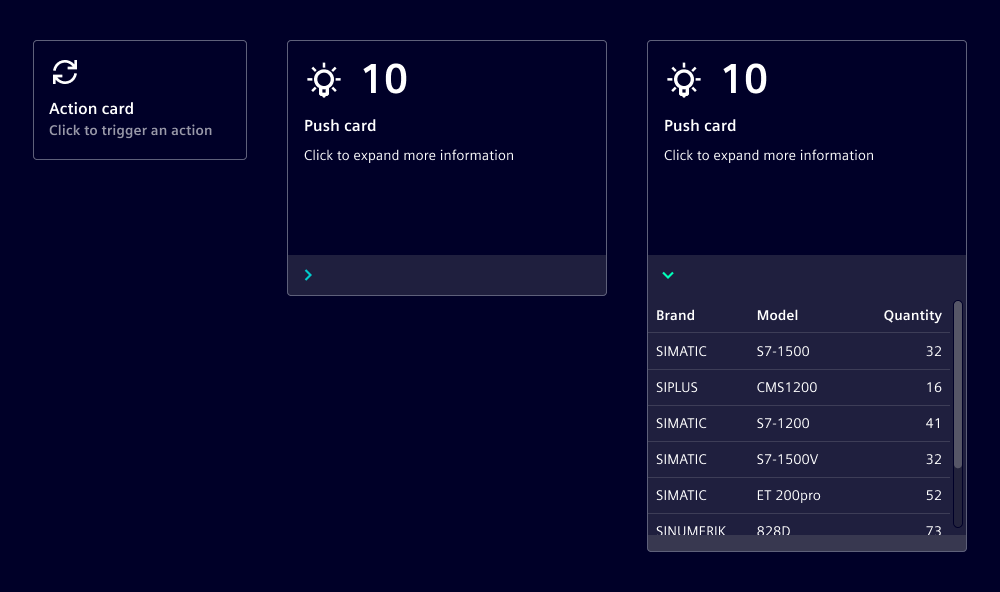Click the number 10 on expanded Push card
The height and width of the screenshot is (592, 1000).
pyautogui.click(x=744, y=80)
